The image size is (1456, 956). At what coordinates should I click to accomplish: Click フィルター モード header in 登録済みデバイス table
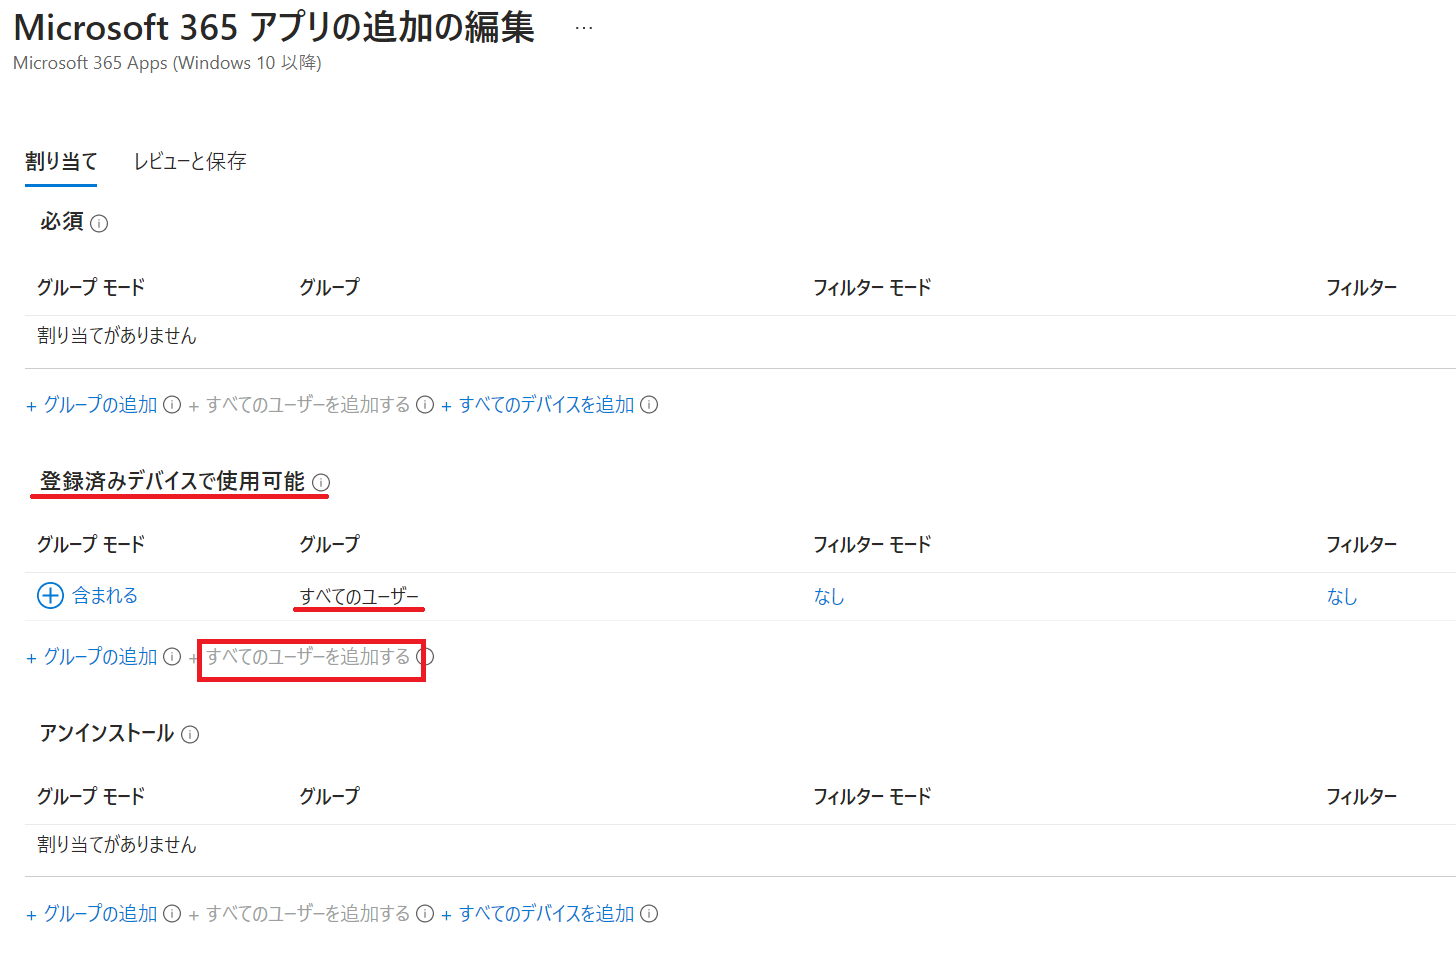(x=872, y=545)
